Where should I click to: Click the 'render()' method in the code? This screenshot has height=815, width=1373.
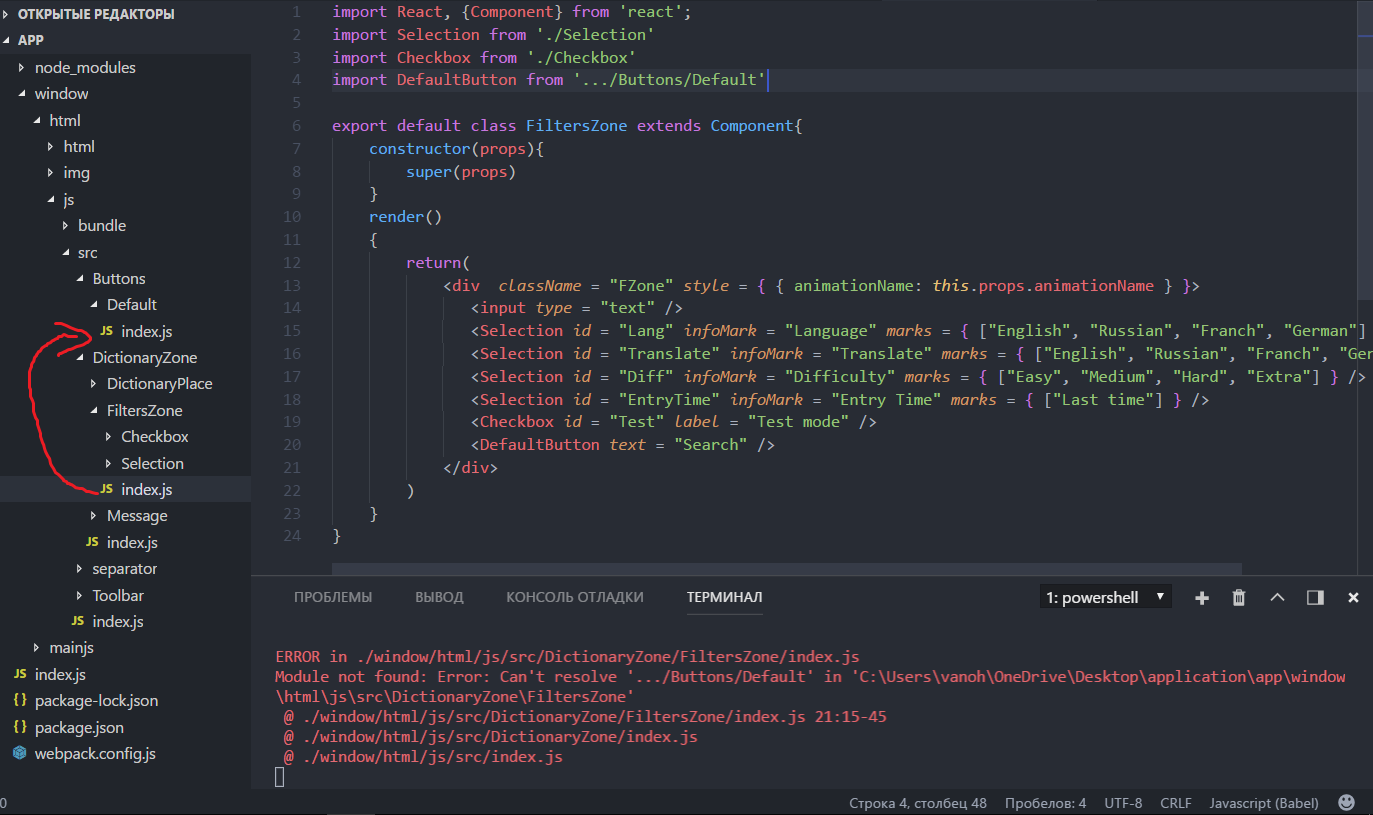(x=405, y=217)
